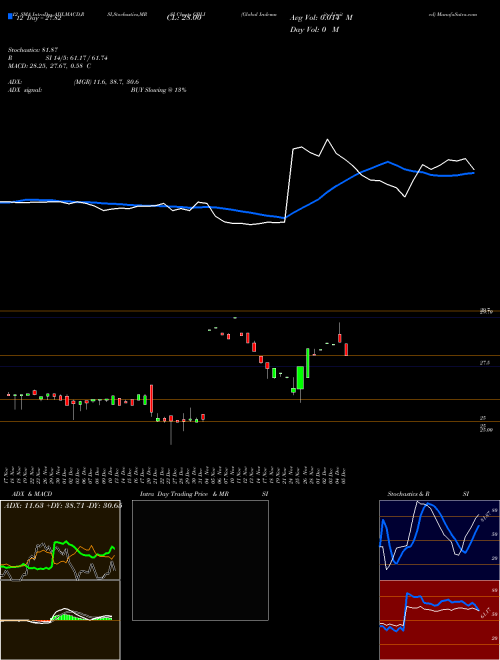Viewport: 500px width, 660px height.
Task: Select the 'Avg Vol: 0.014 M' text
Action: coord(321,18)
